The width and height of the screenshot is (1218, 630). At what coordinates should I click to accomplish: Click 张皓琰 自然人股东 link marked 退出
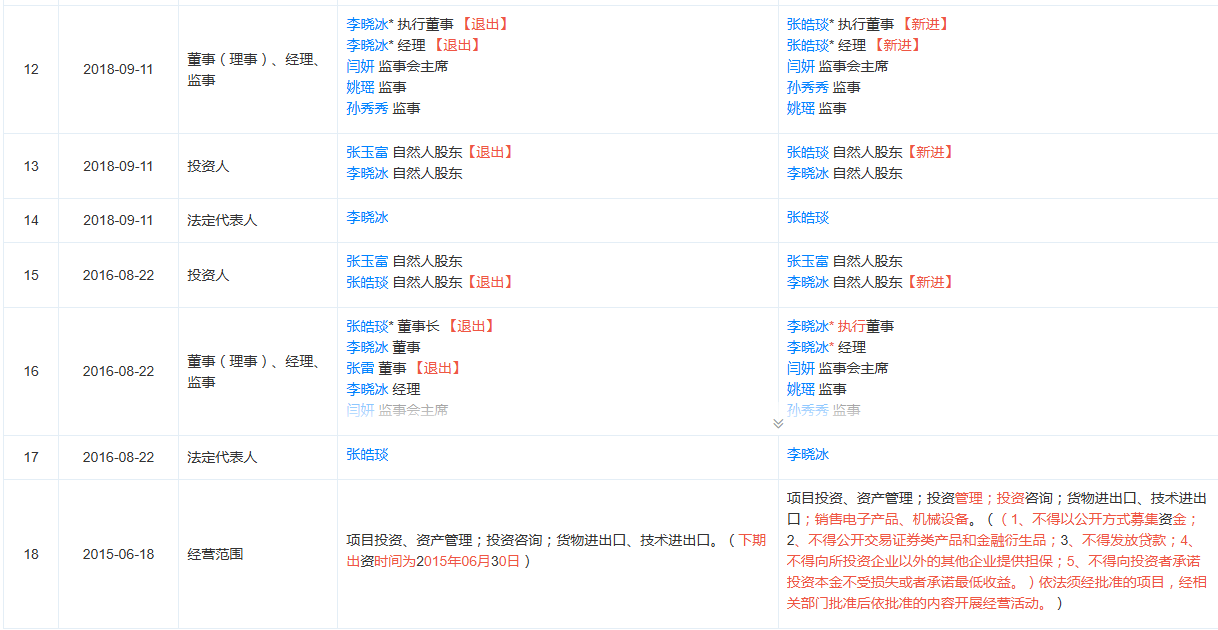pos(367,282)
